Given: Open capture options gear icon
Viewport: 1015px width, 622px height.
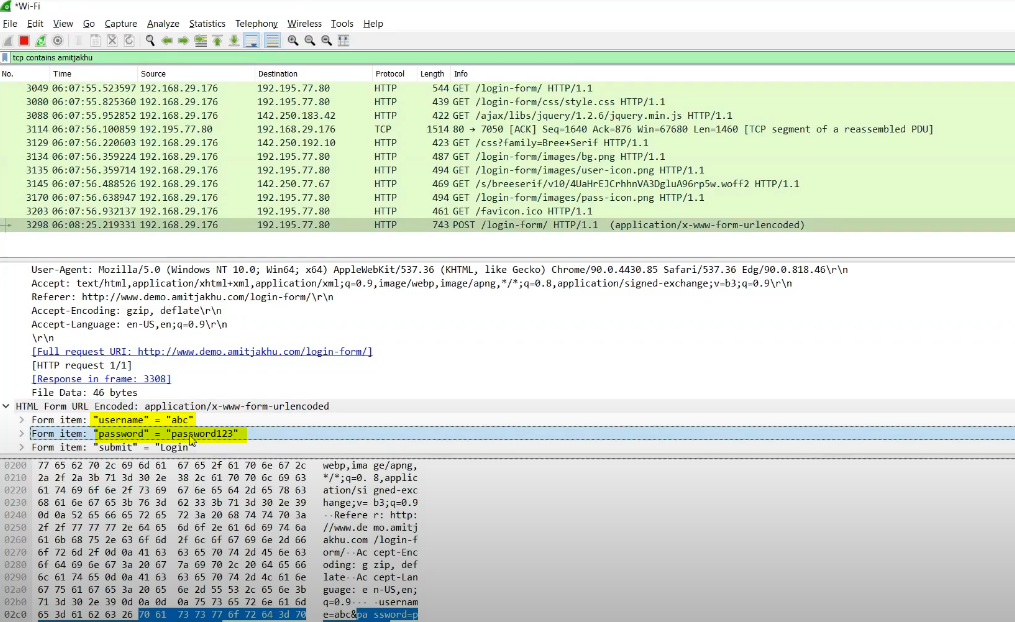Looking at the screenshot, I should pyautogui.click(x=58, y=41).
